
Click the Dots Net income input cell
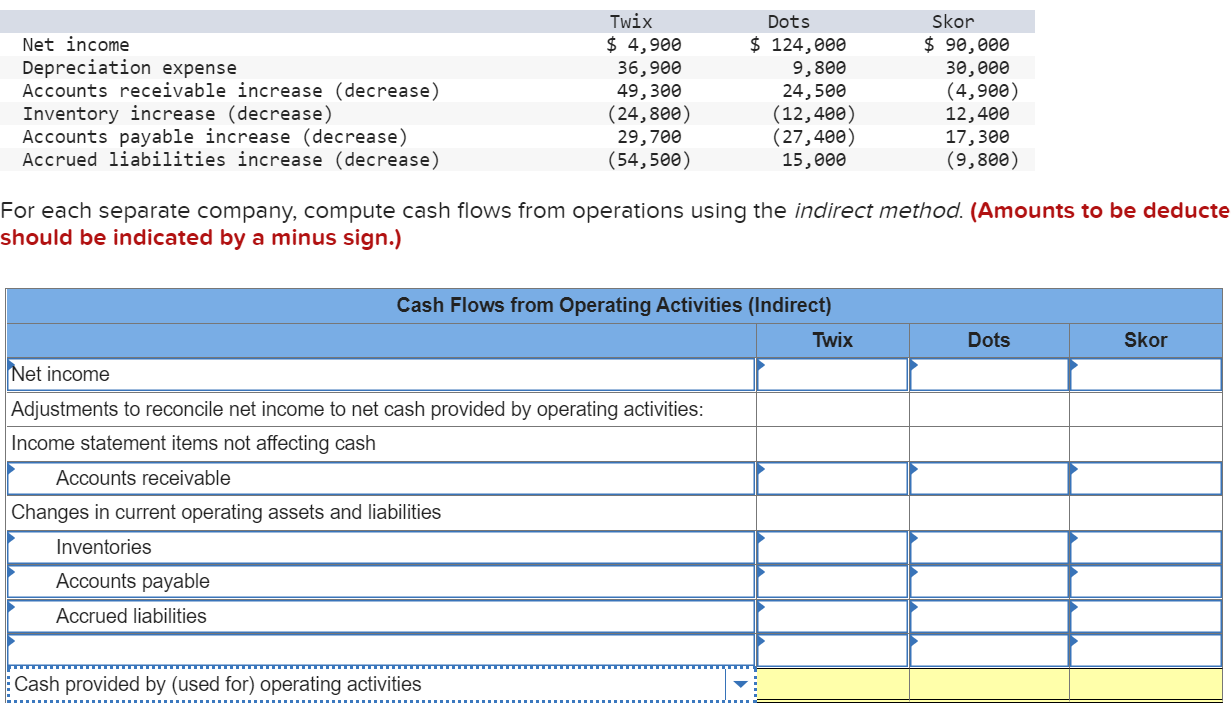988,375
